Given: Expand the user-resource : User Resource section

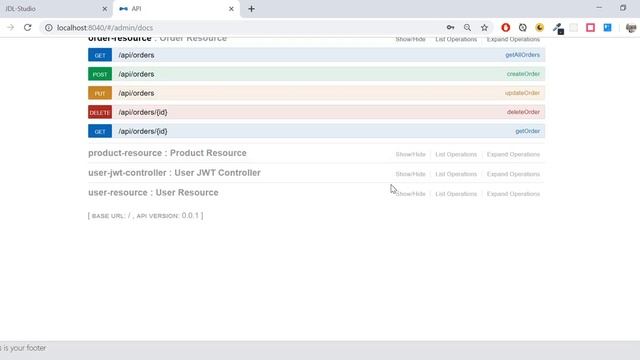Looking at the screenshot, I should point(153,192).
